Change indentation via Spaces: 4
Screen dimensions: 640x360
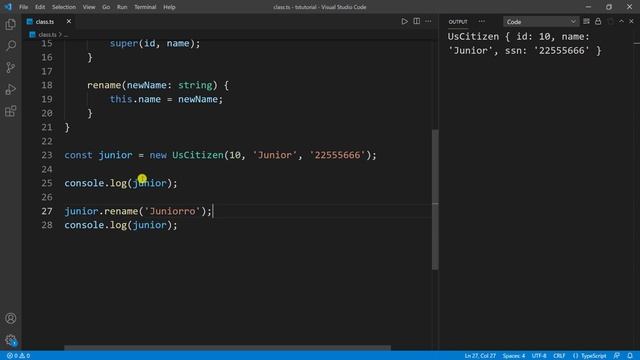click(513, 356)
